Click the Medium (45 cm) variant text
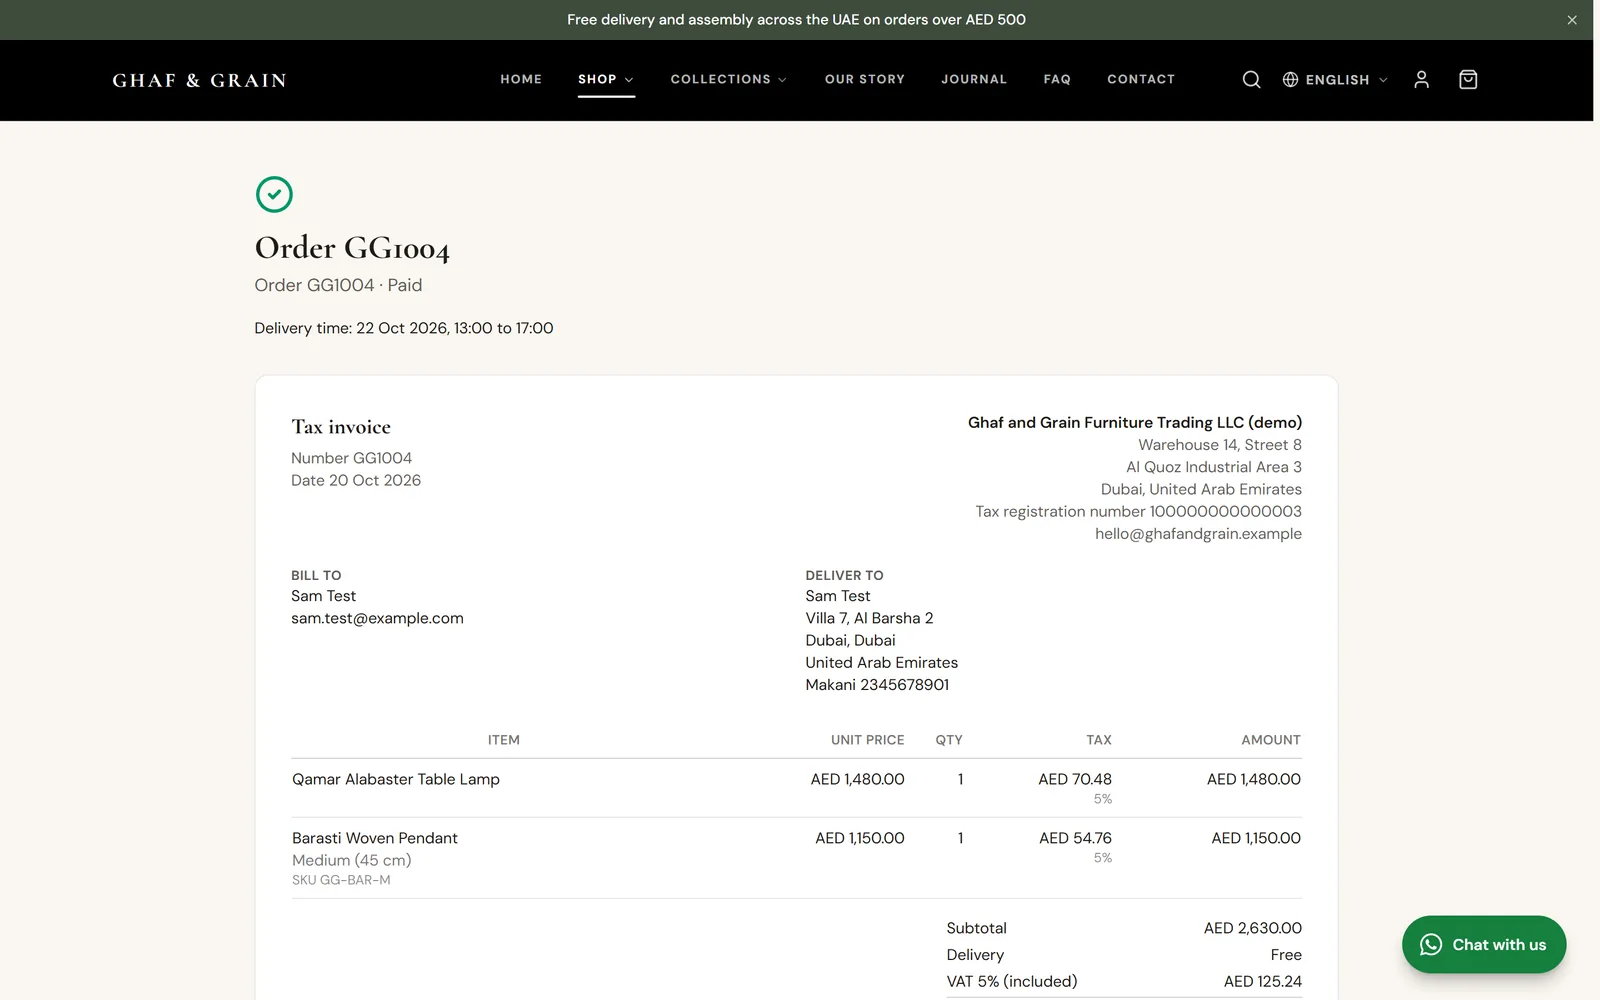1600x1000 pixels. click(x=352, y=860)
